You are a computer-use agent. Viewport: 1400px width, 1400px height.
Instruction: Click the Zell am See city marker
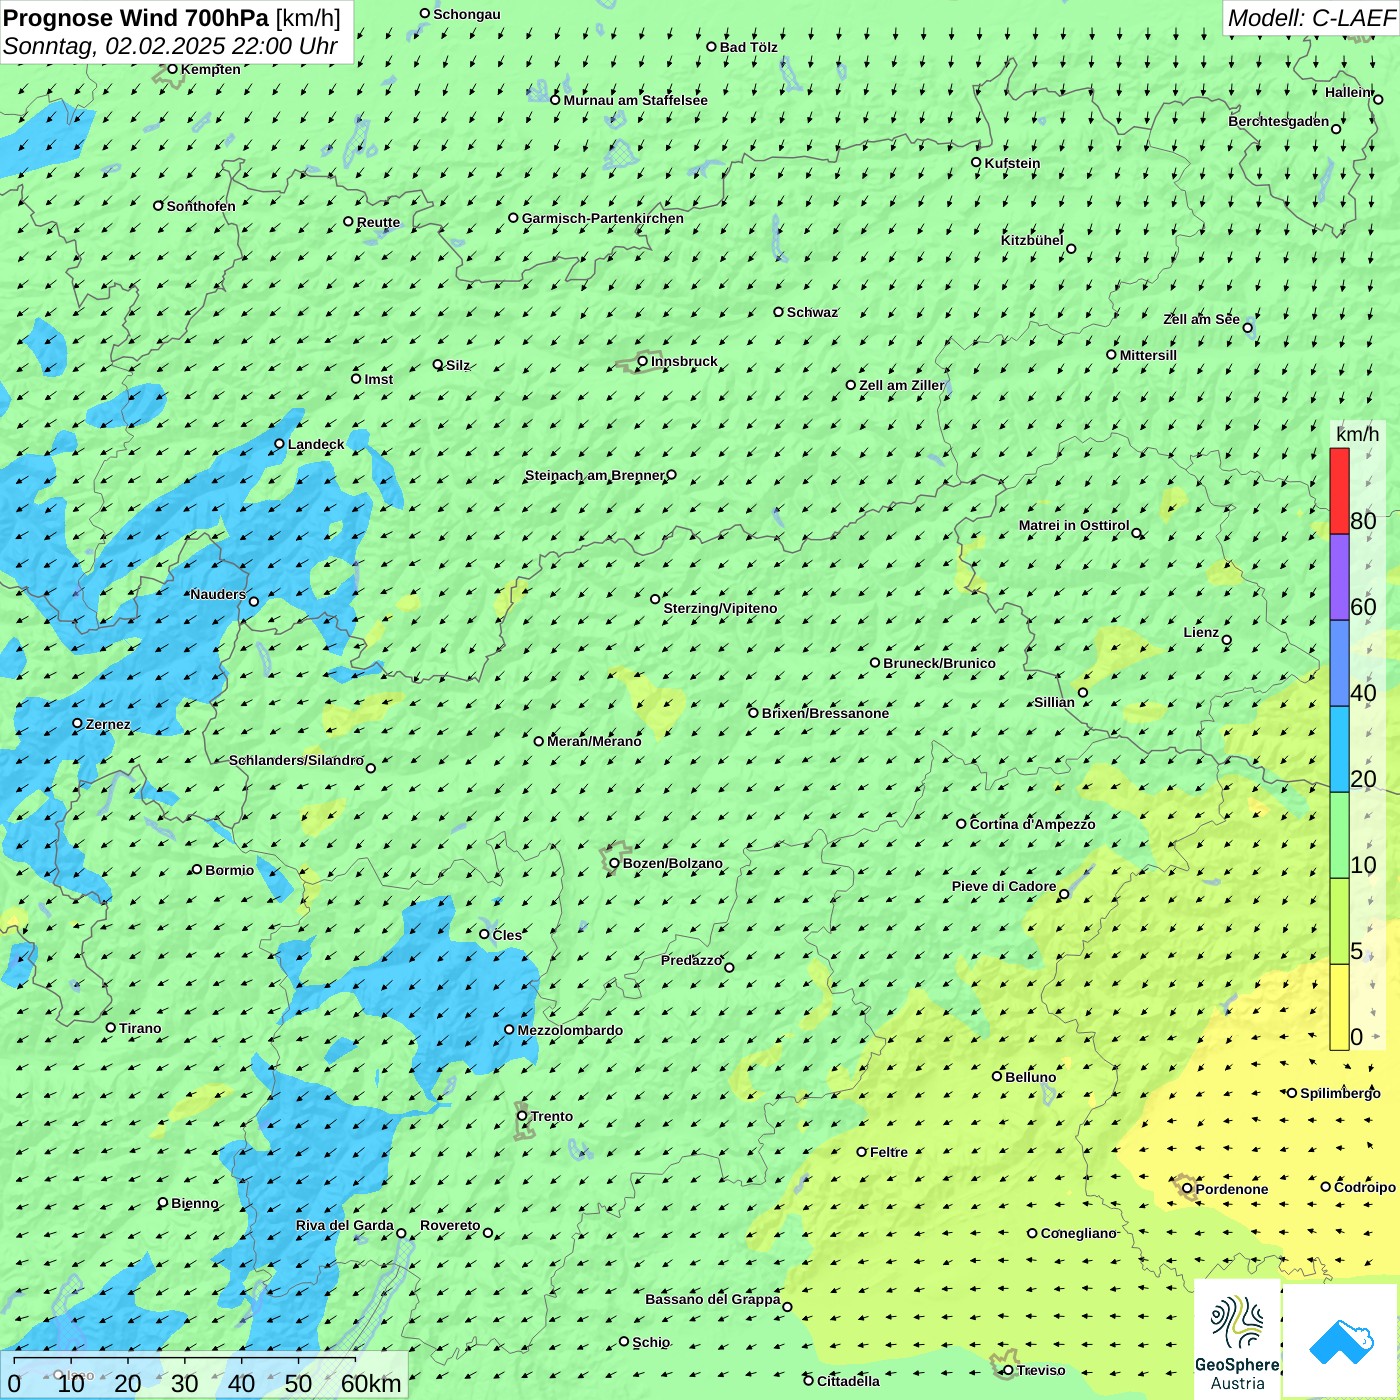click(1248, 327)
